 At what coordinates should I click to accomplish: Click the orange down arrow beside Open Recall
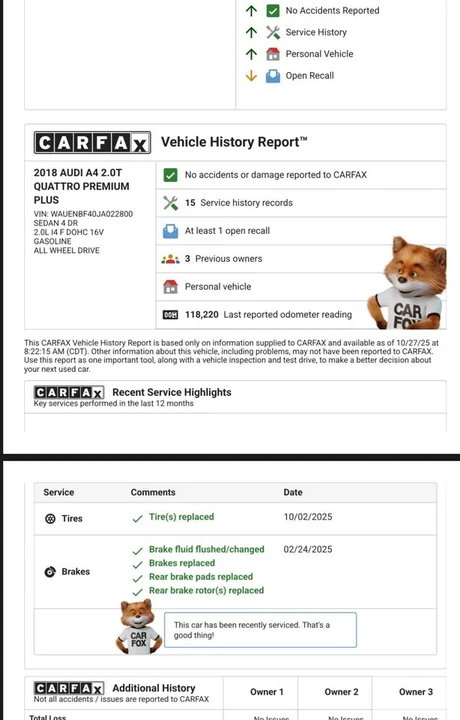click(251, 76)
